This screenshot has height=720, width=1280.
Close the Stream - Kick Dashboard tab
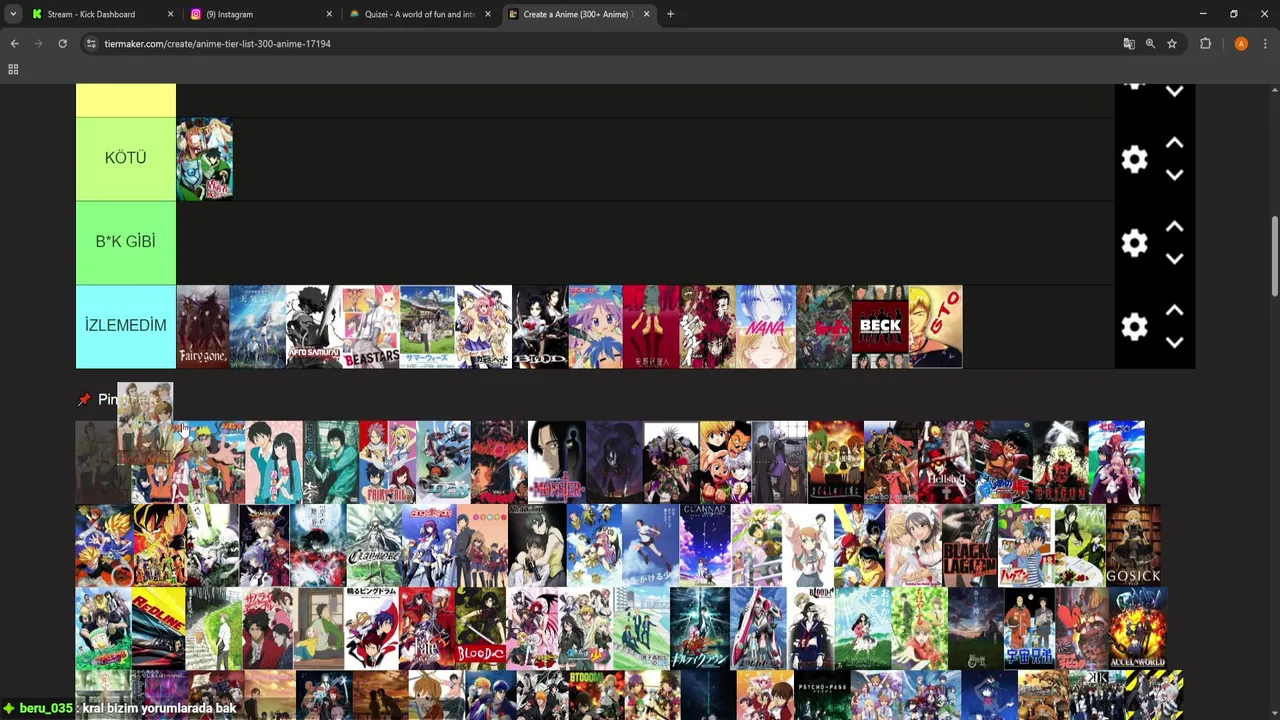170,14
